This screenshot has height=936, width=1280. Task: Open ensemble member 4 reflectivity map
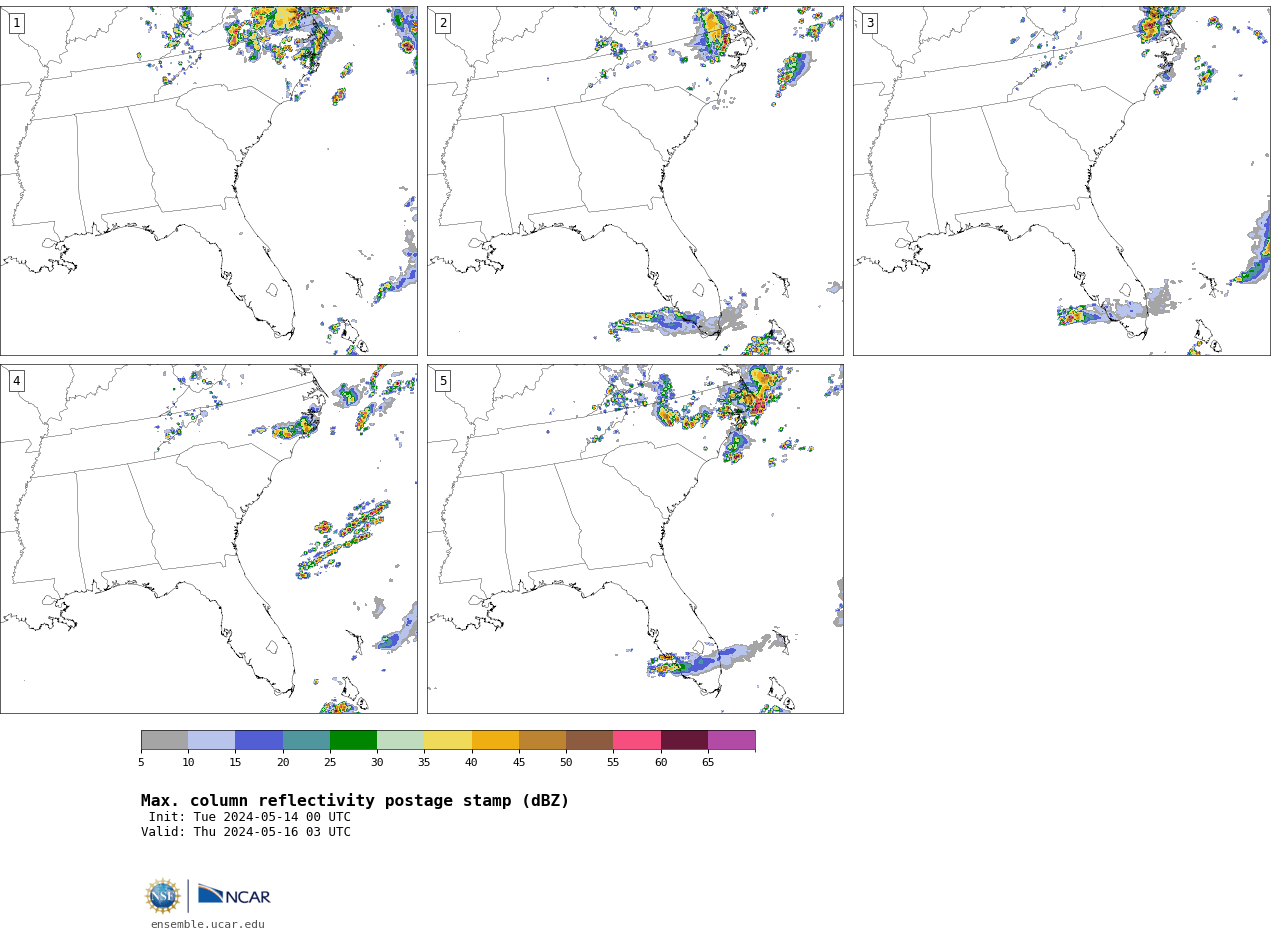click(209, 539)
